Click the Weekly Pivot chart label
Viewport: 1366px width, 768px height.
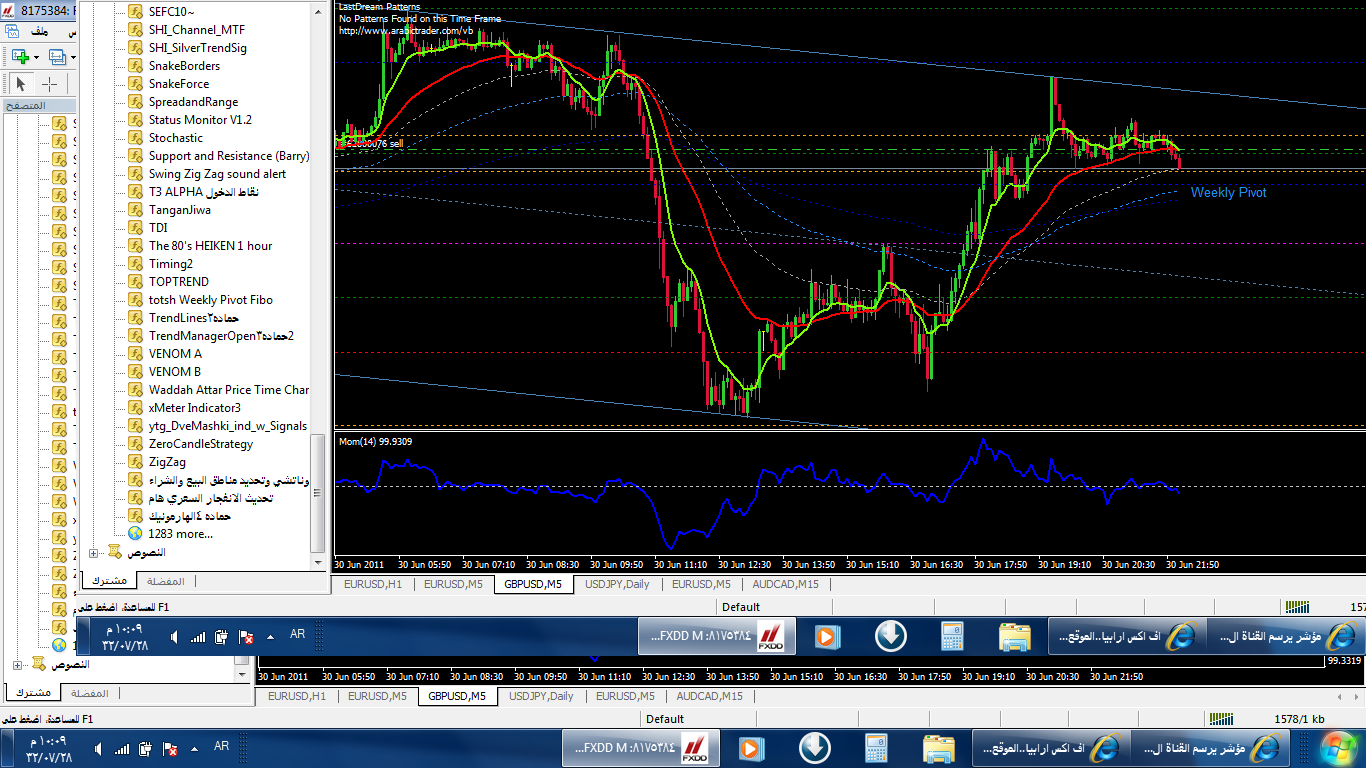coord(1228,192)
